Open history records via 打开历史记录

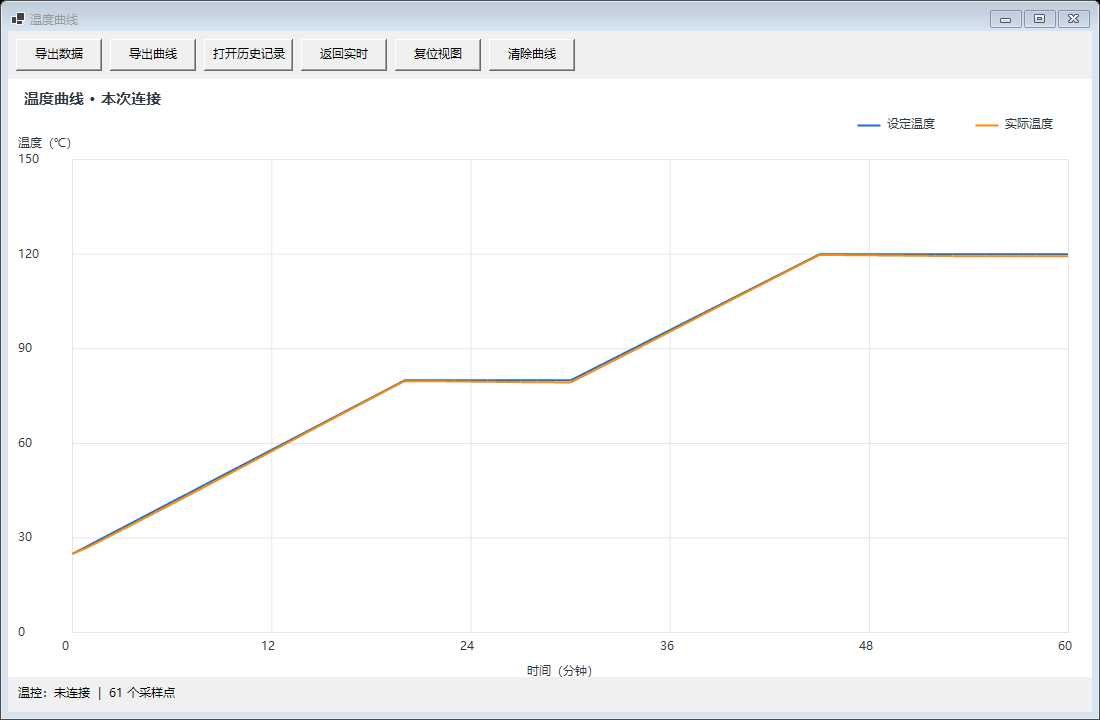pyautogui.click(x=248, y=54)
